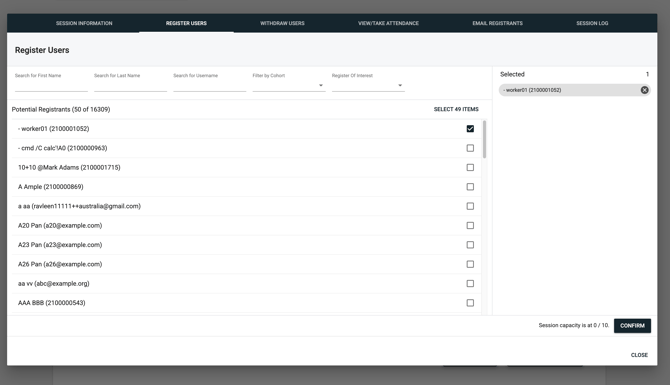Screen dimensions: 670x385
Task: Uncheck the worker01 (2100001052) checkbox
Action: [x=470, y=129]
